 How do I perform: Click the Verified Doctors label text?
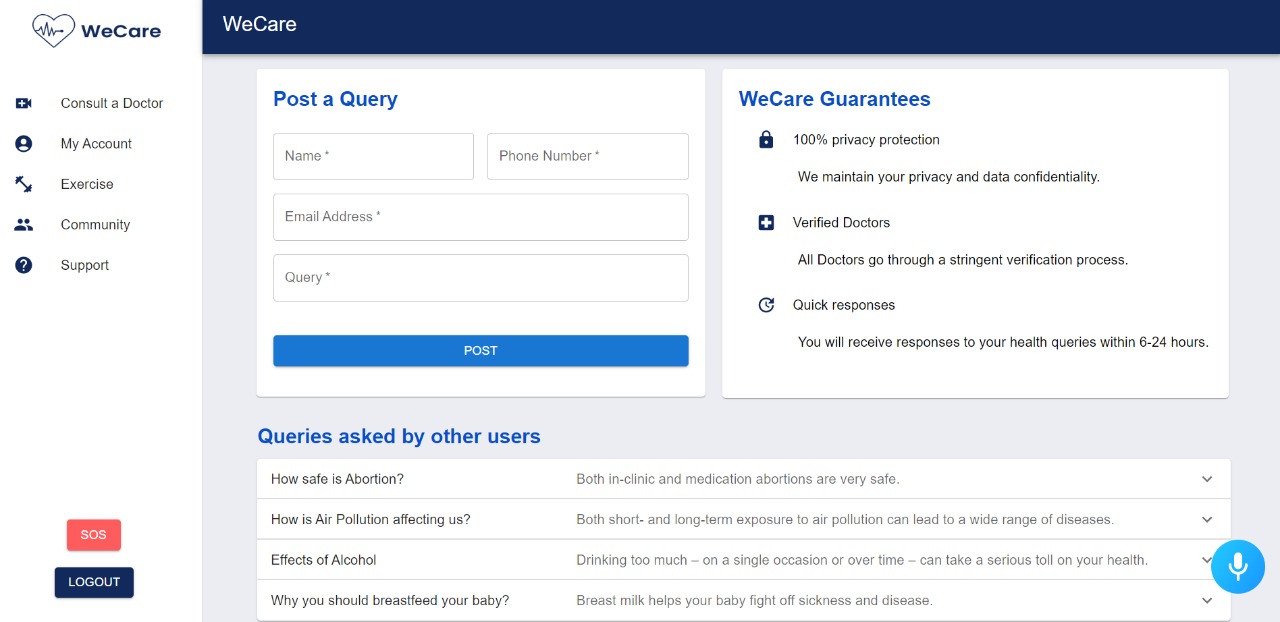841,223
